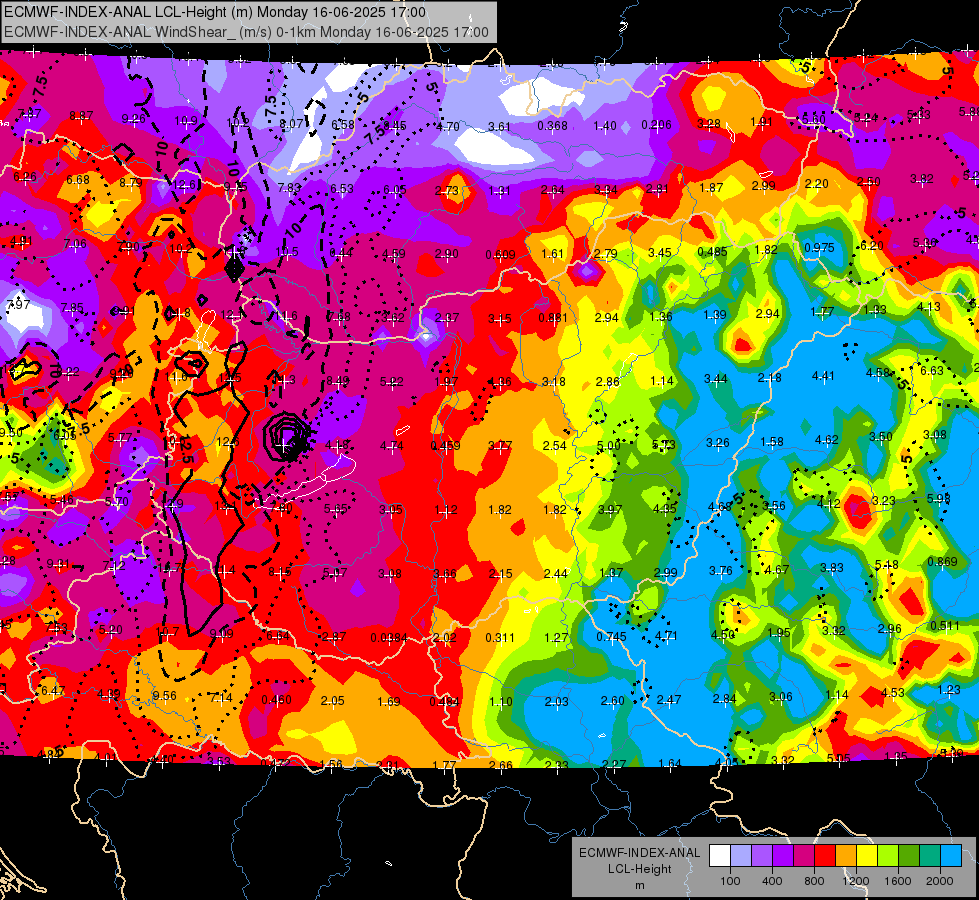Click the wind shear value 0.485
The image size is (979, 900).
click(x=712, y=252)
